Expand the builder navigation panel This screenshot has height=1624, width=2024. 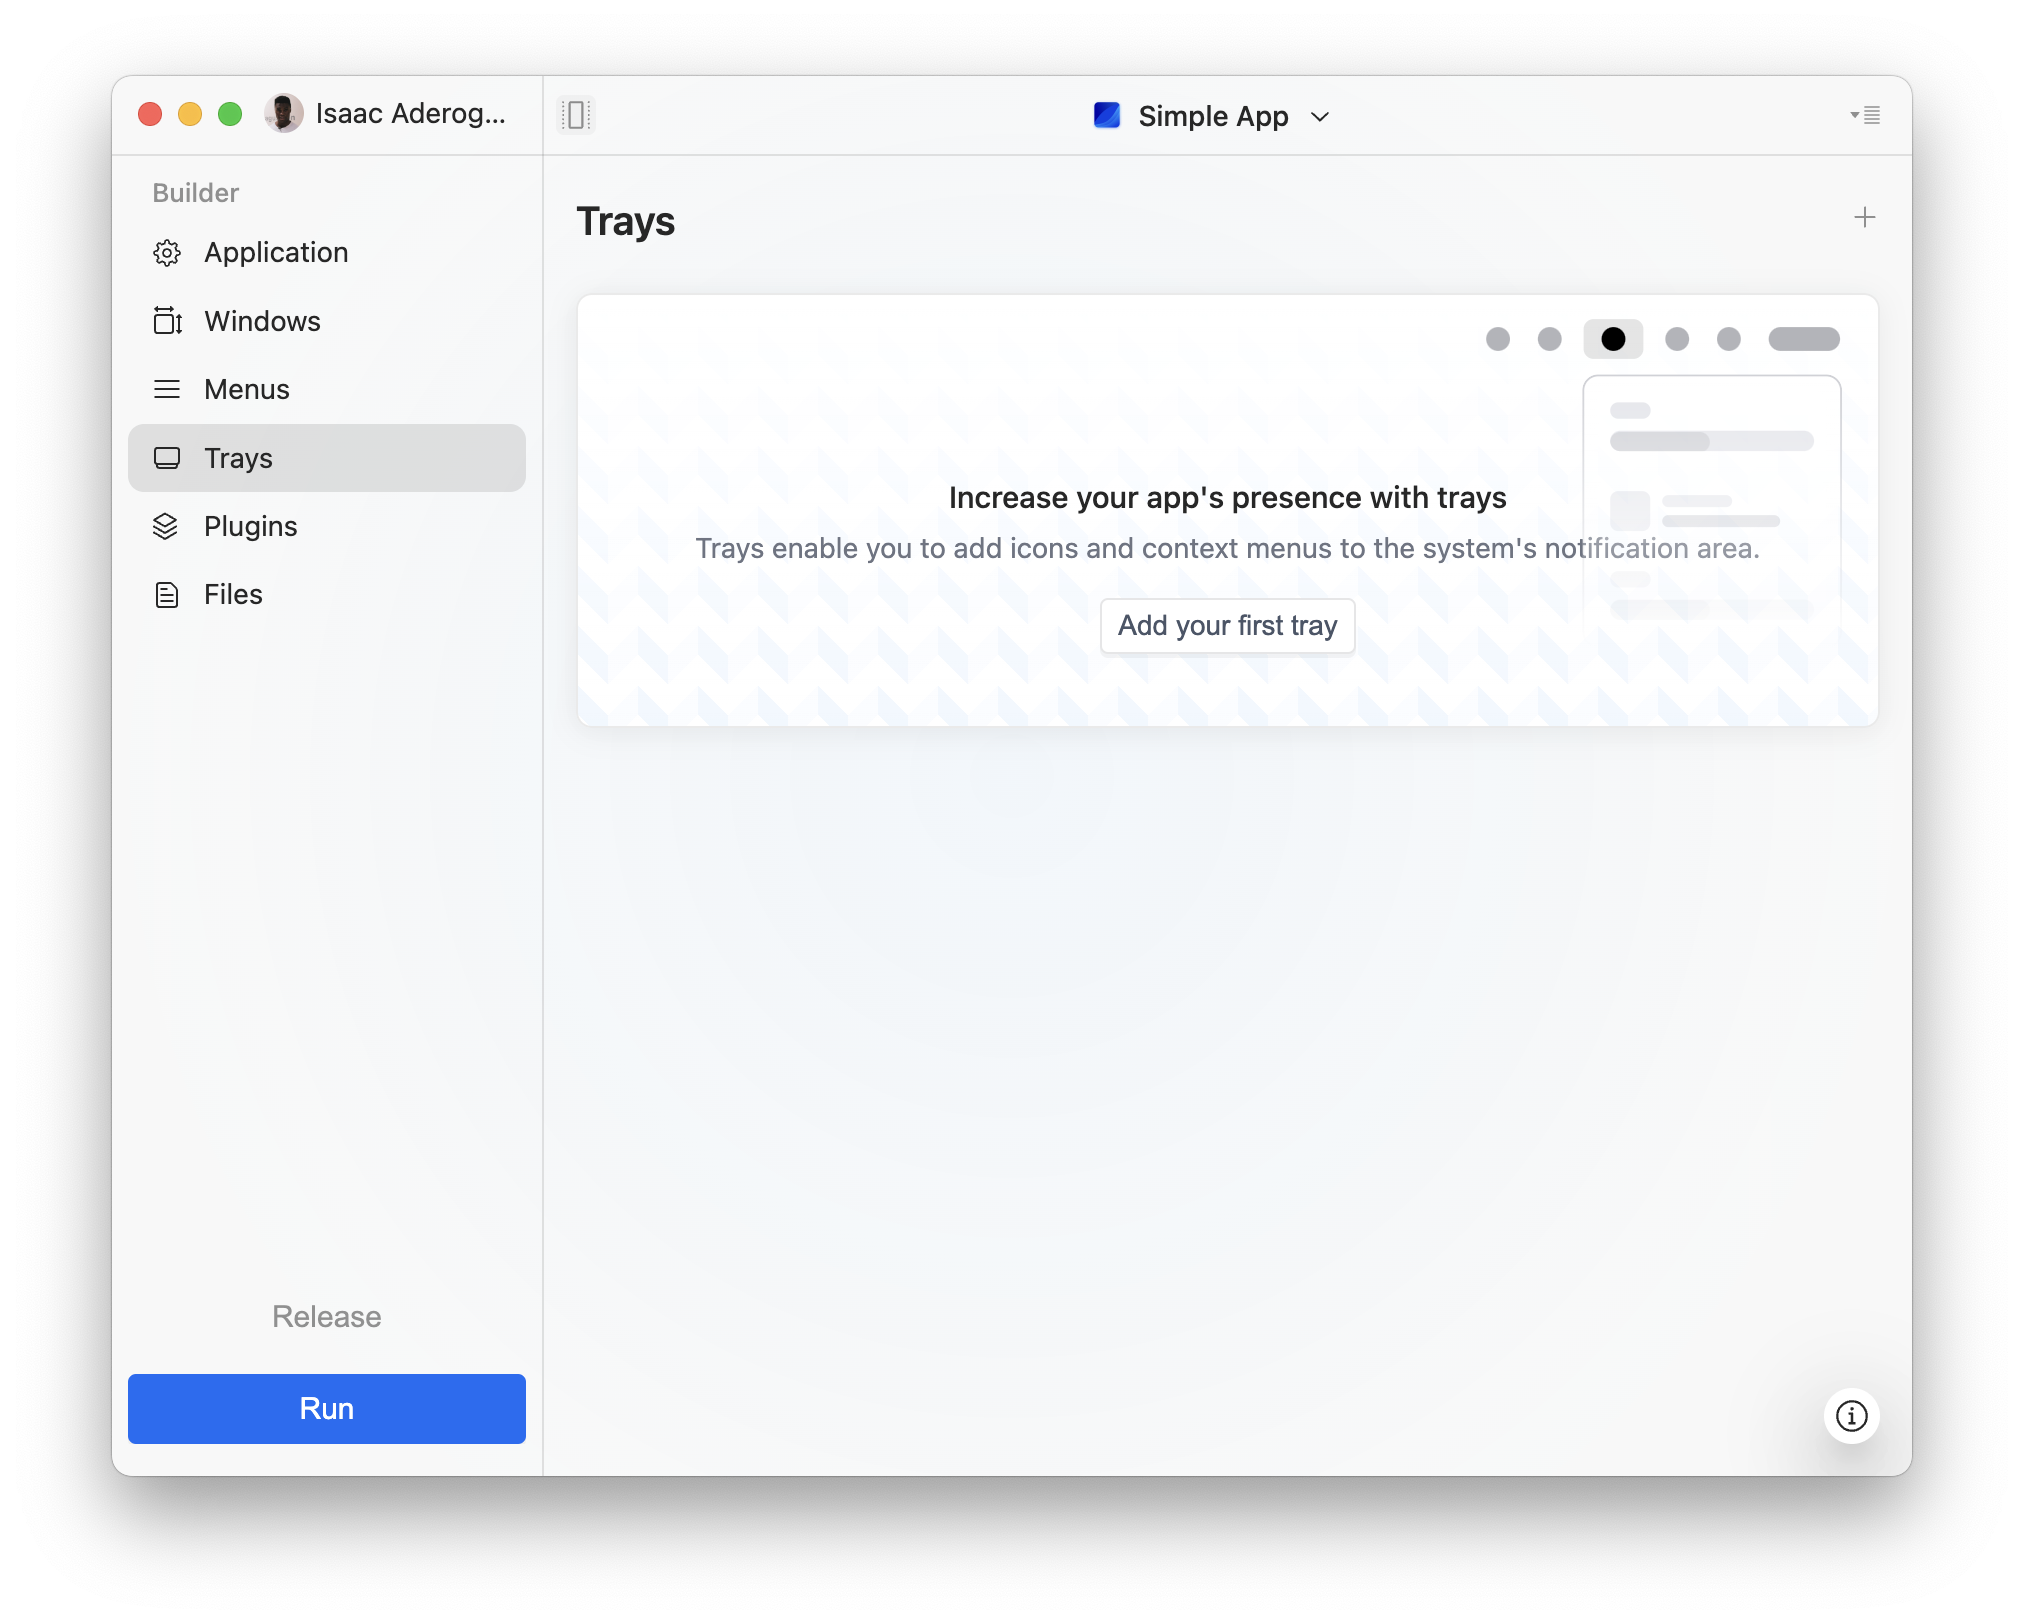coord(578,114)
